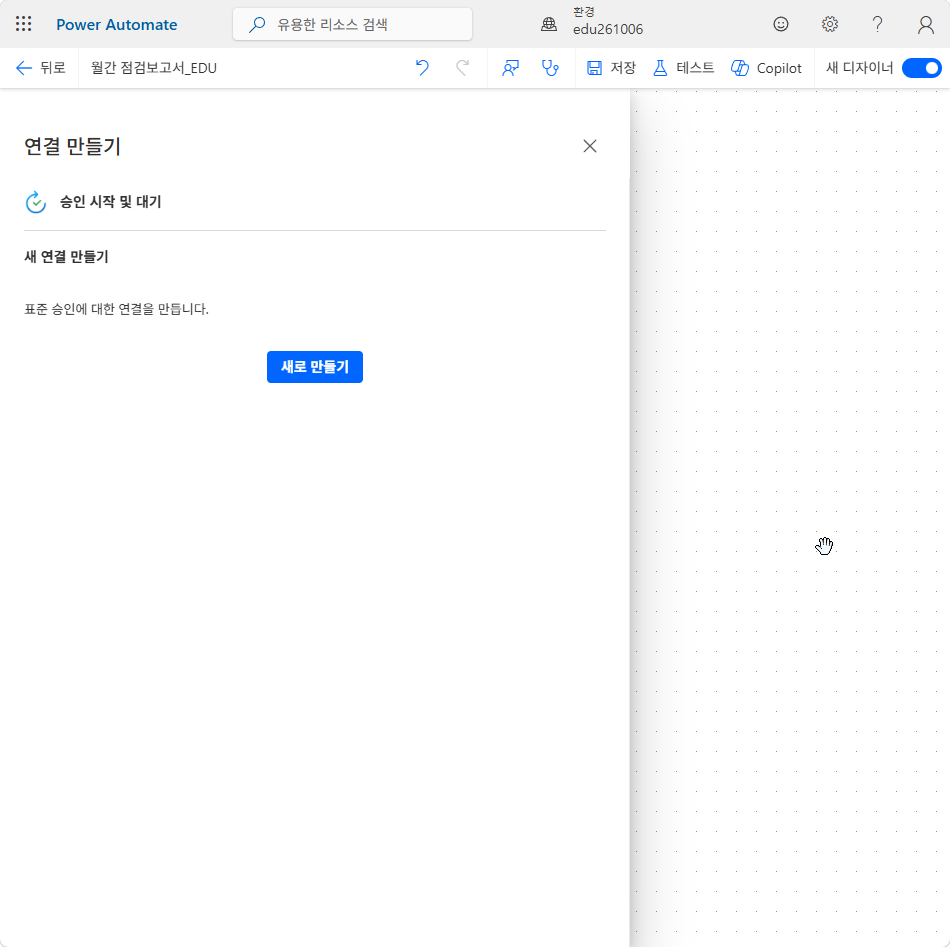Close the 연결 만들기 panel
This screenshot has height=947, width=950.
coord(590,146)
